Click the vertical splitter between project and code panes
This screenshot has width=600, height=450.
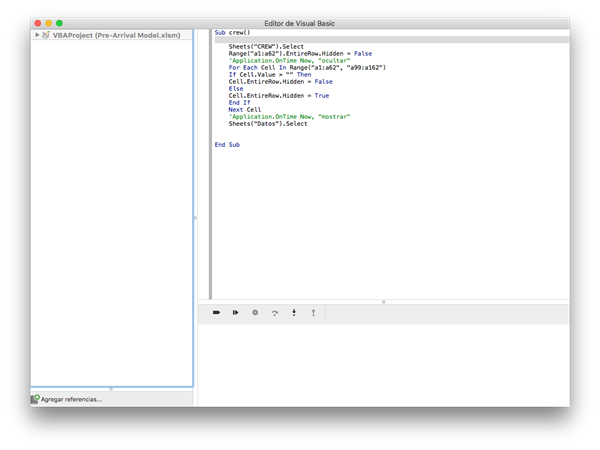pos(195,217)
